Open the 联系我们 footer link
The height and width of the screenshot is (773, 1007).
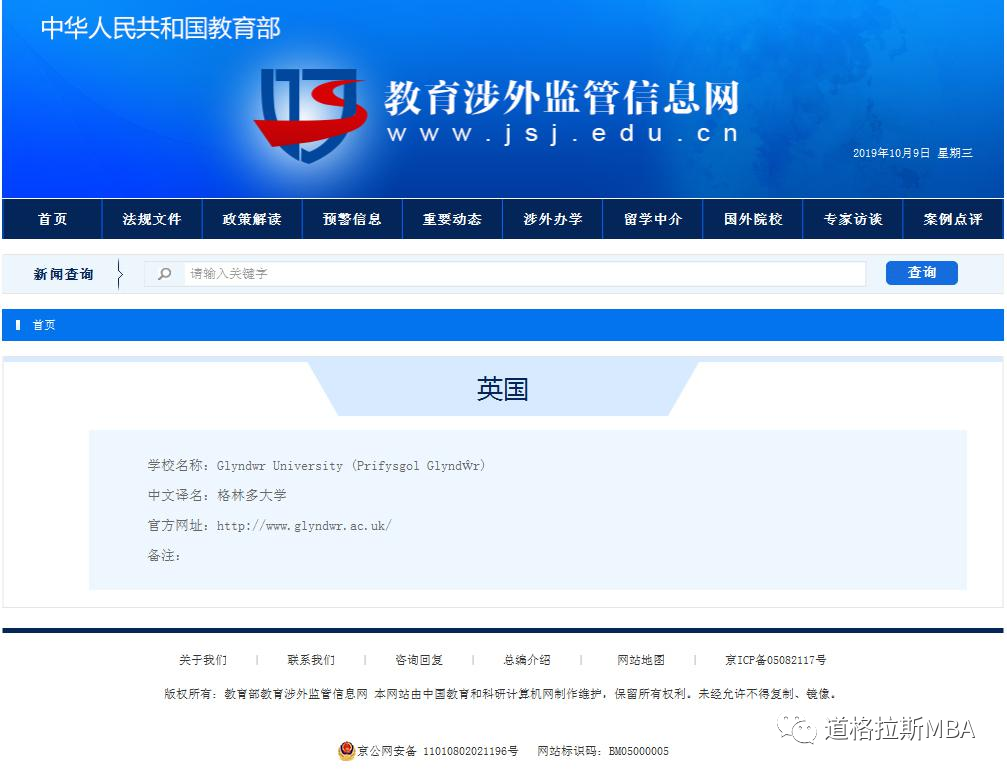point(311,660)
